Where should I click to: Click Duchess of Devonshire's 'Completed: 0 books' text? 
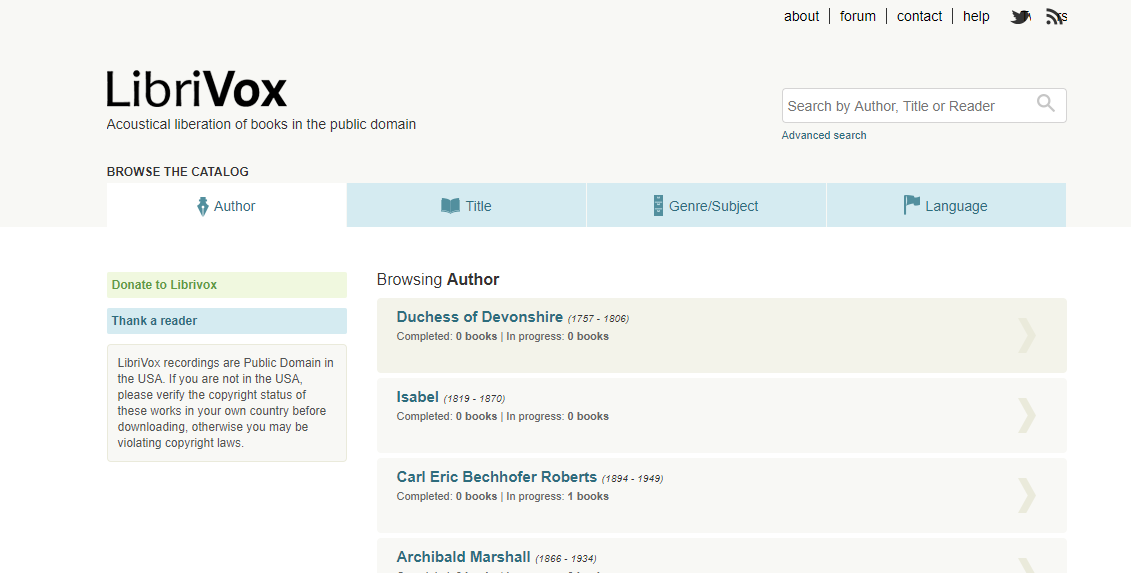pos(446,336)
